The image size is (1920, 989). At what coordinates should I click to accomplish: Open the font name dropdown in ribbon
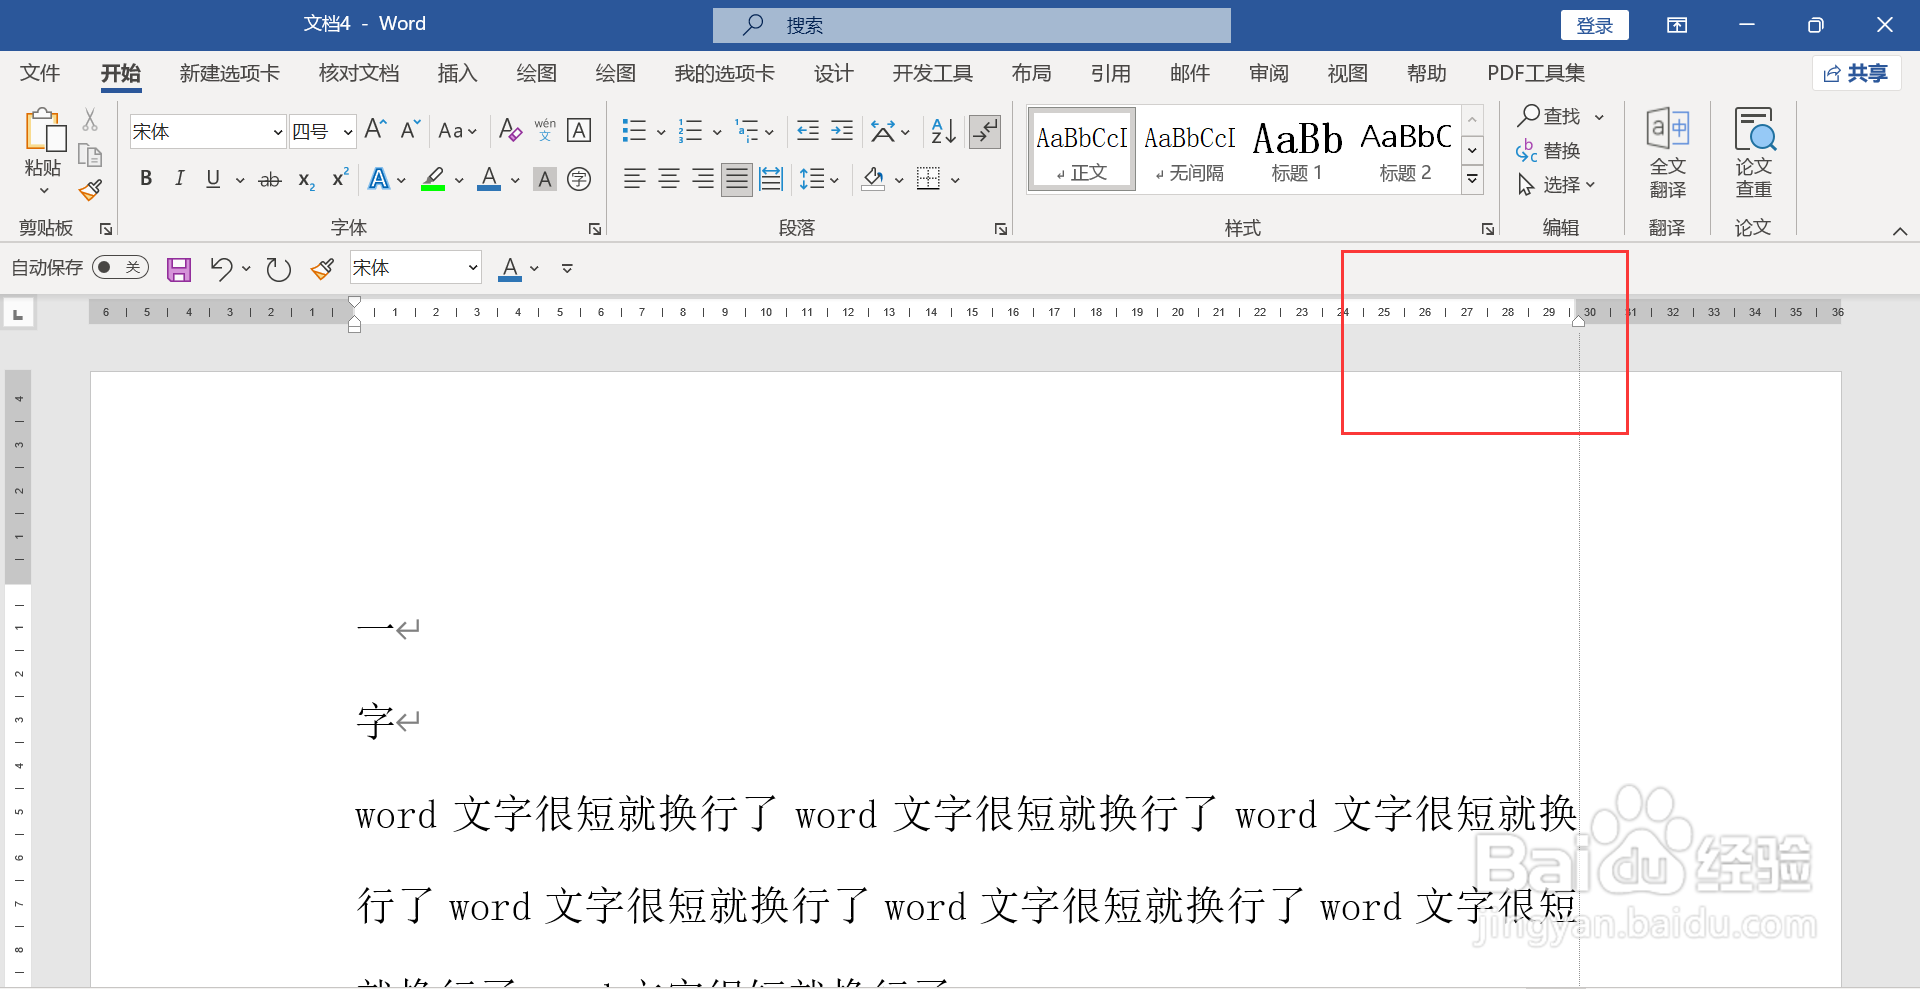(278, 132)
